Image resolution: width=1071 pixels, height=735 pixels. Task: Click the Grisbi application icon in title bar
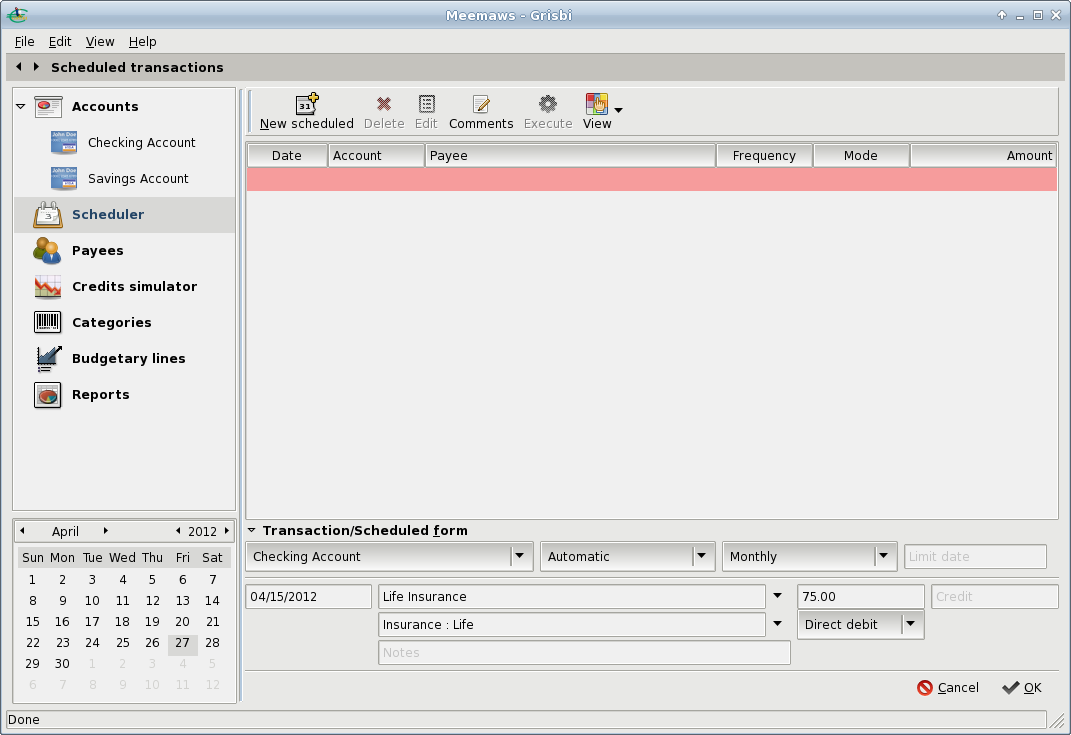(x=17, y=14)
